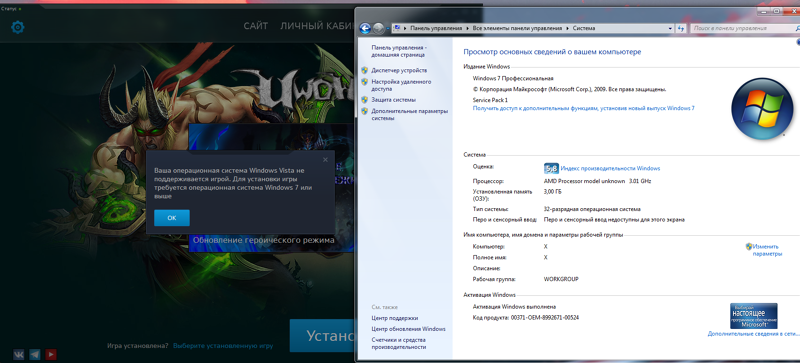Open ЛИЧНЫЙ КАБИНЕТ in launcher menu

(317, 26)
